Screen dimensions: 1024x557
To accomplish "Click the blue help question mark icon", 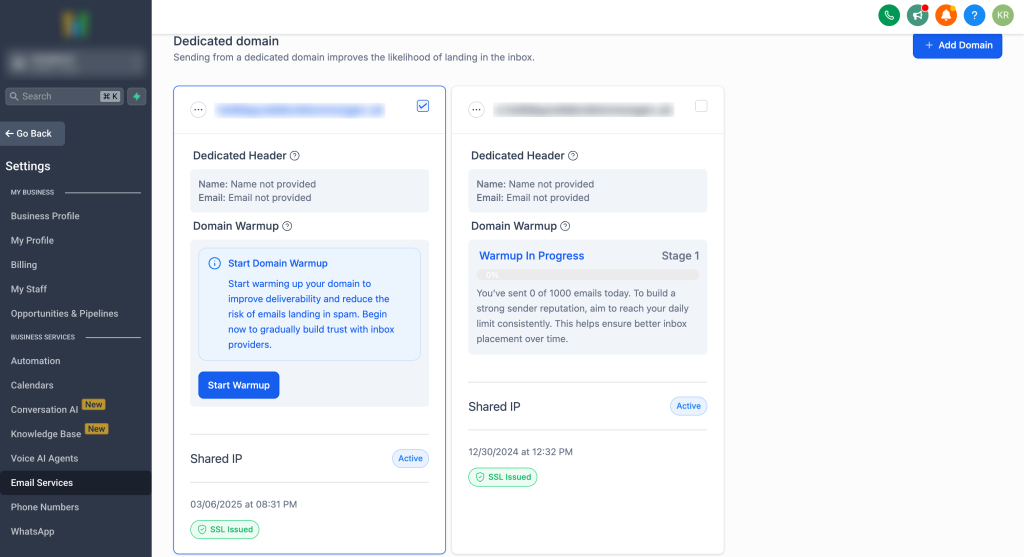I will pyautogui.click(x=974, y=15).
